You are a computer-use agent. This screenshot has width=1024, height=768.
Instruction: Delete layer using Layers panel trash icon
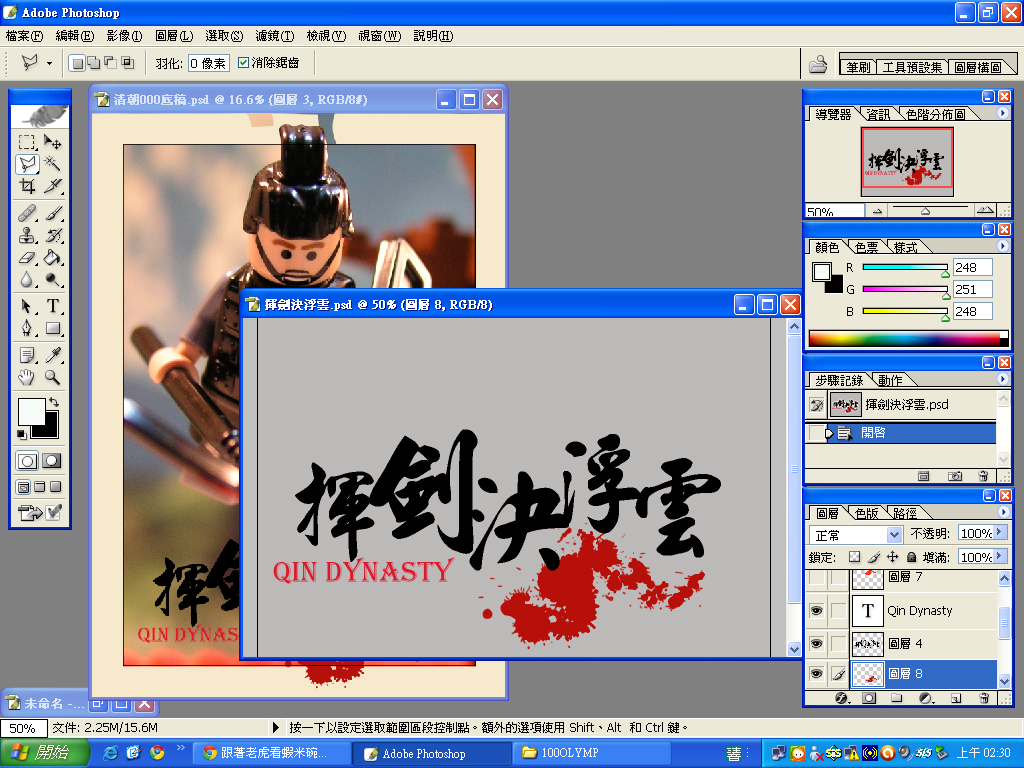[984, 698]
